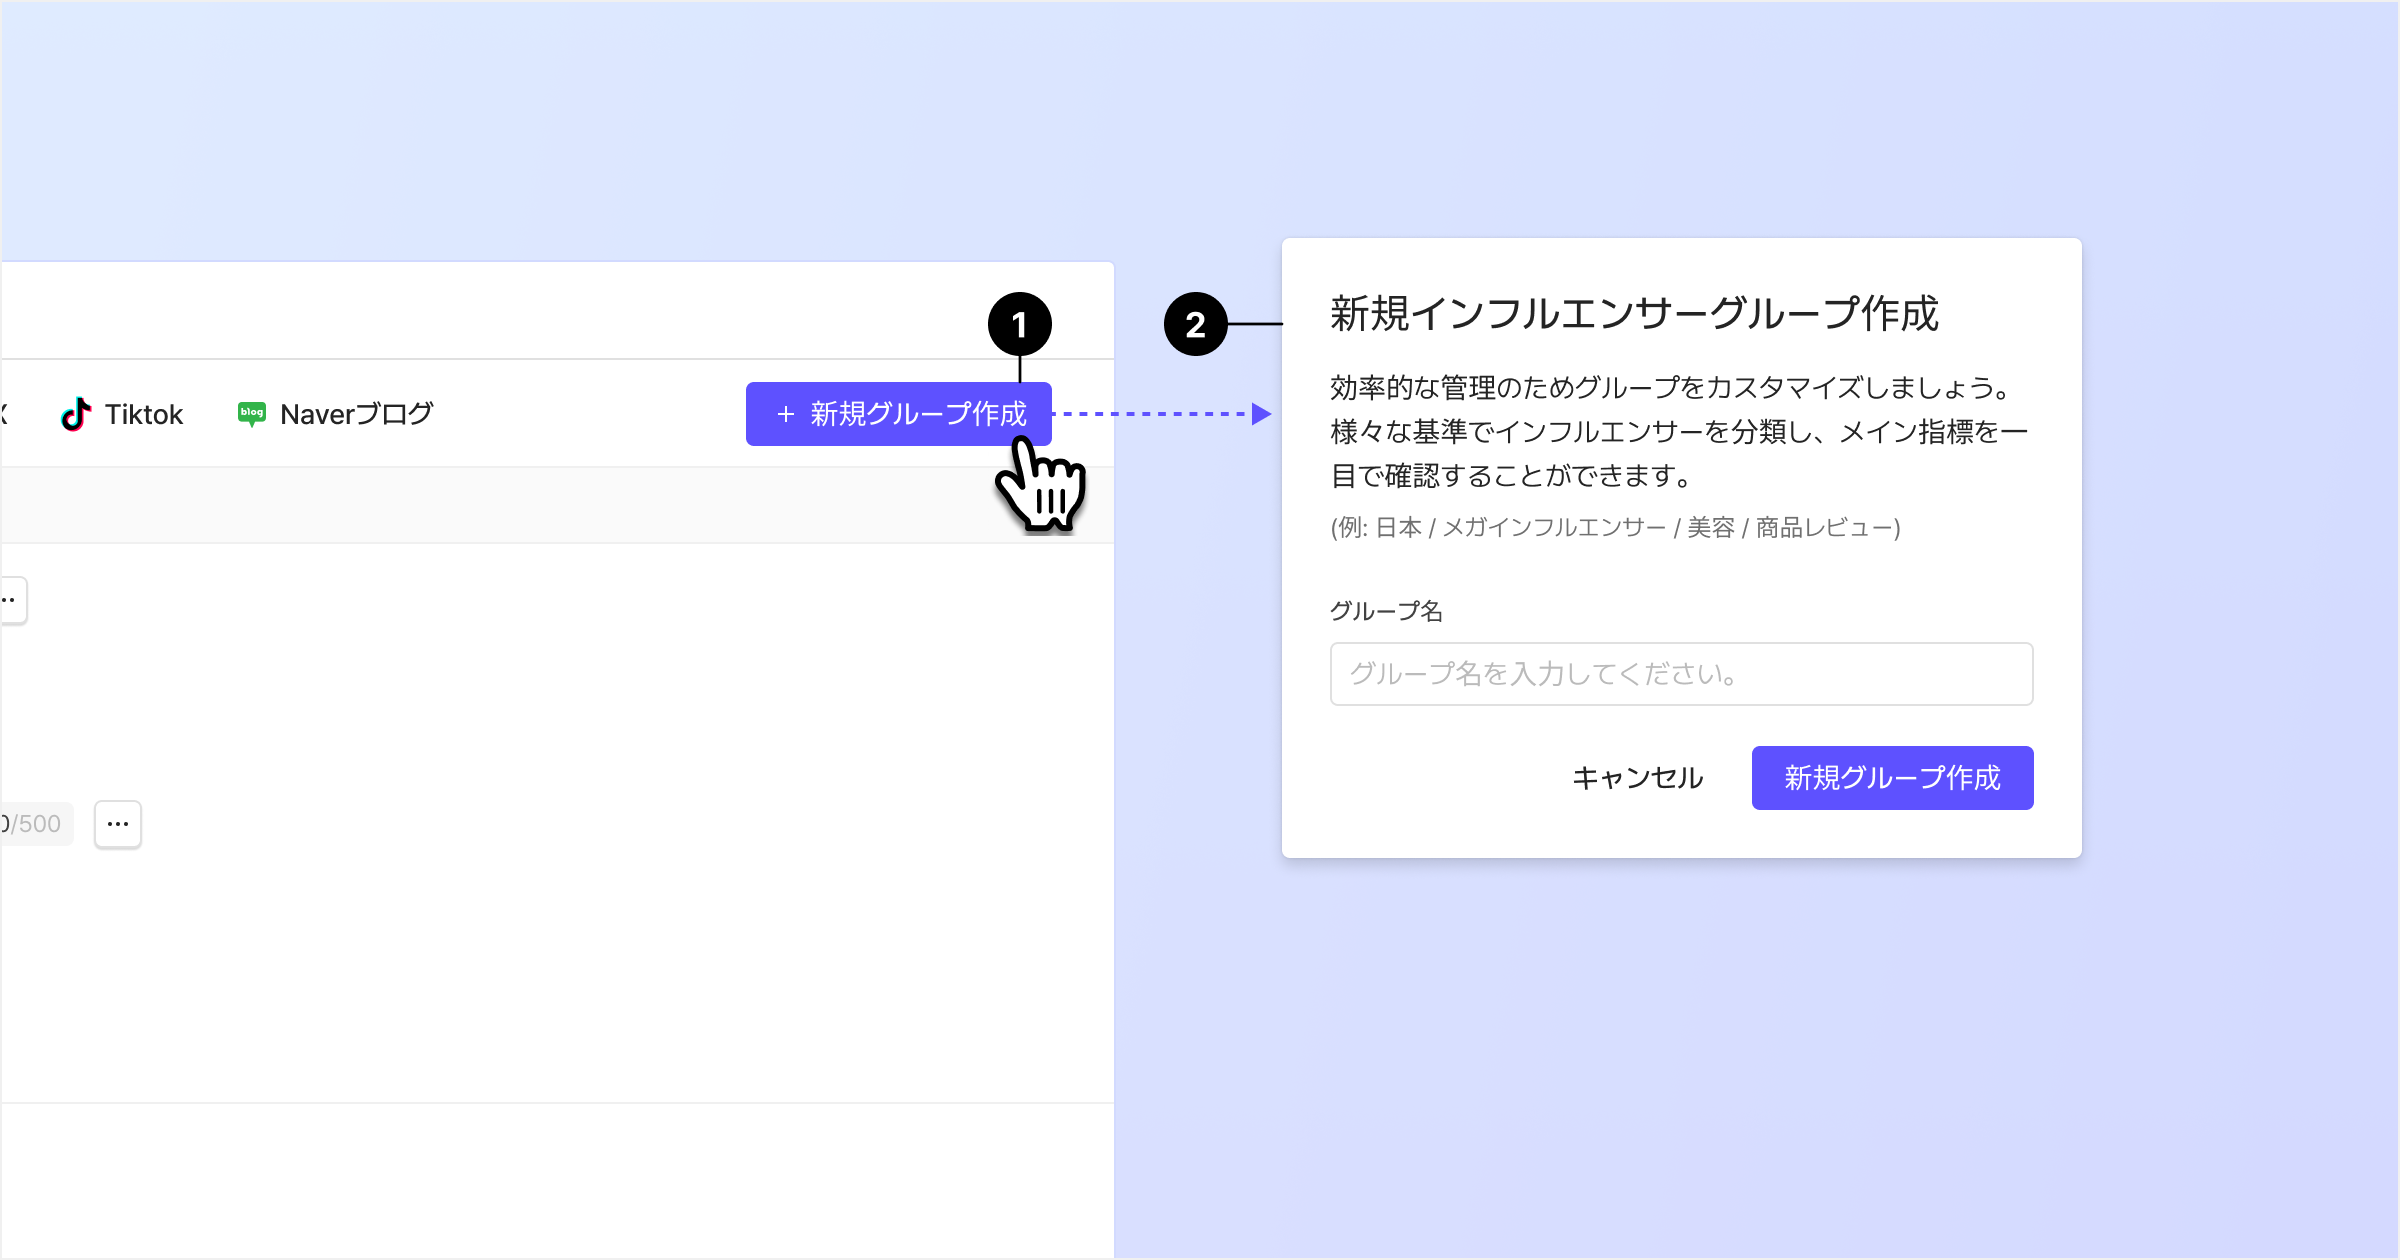Click the black step 2 badge
The height and width of the screenshot is (1260, 2400).
click(1195, 324)
